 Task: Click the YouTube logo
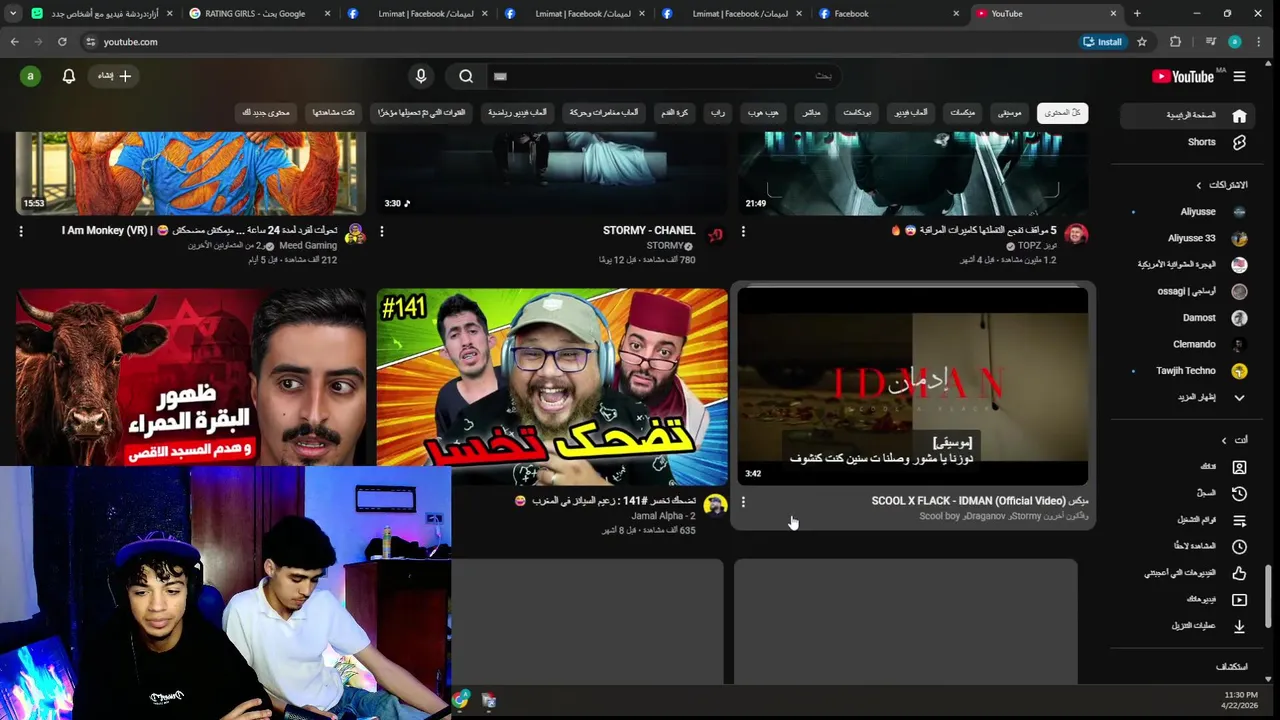1184,76
